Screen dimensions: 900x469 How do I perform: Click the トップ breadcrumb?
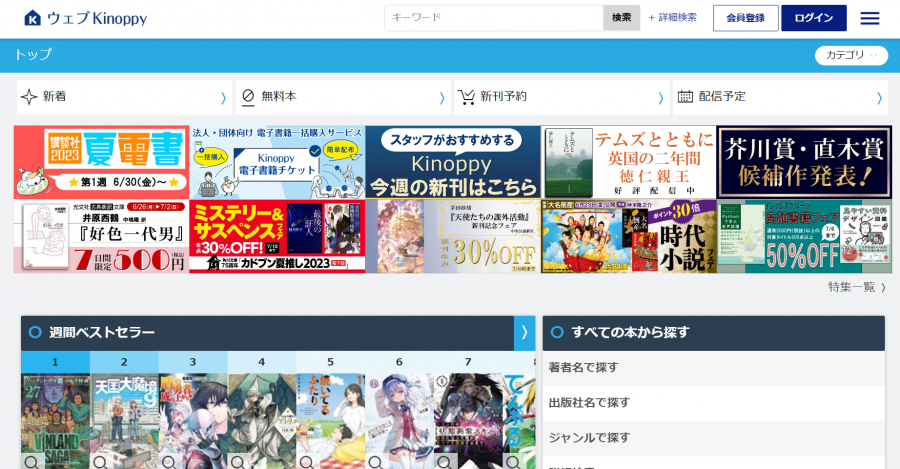tap(33, 55)
